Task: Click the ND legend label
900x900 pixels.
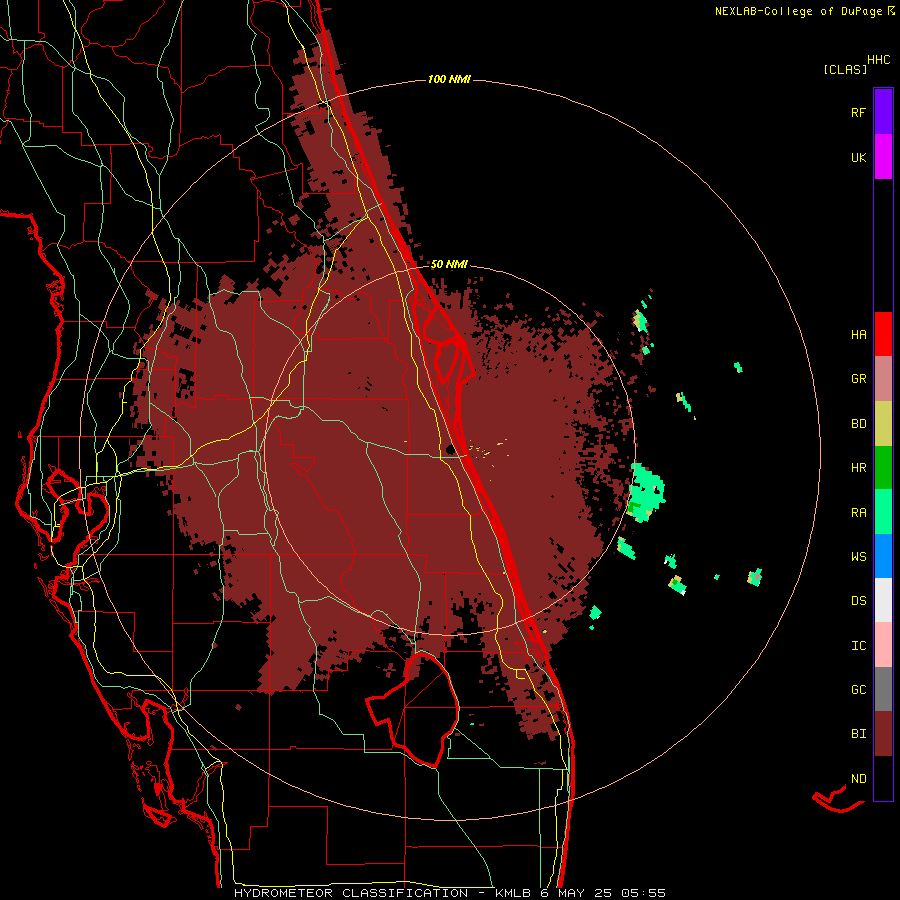Action: (x=858, y=779)
